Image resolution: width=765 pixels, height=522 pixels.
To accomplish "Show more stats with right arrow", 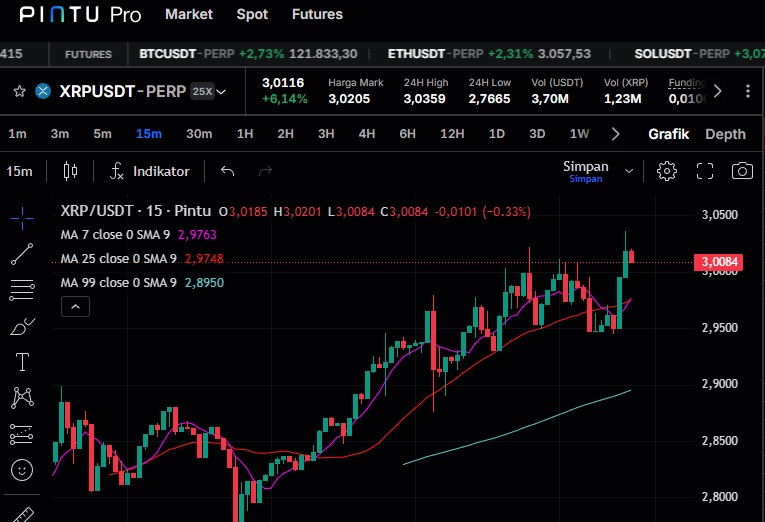I will 717,91.
